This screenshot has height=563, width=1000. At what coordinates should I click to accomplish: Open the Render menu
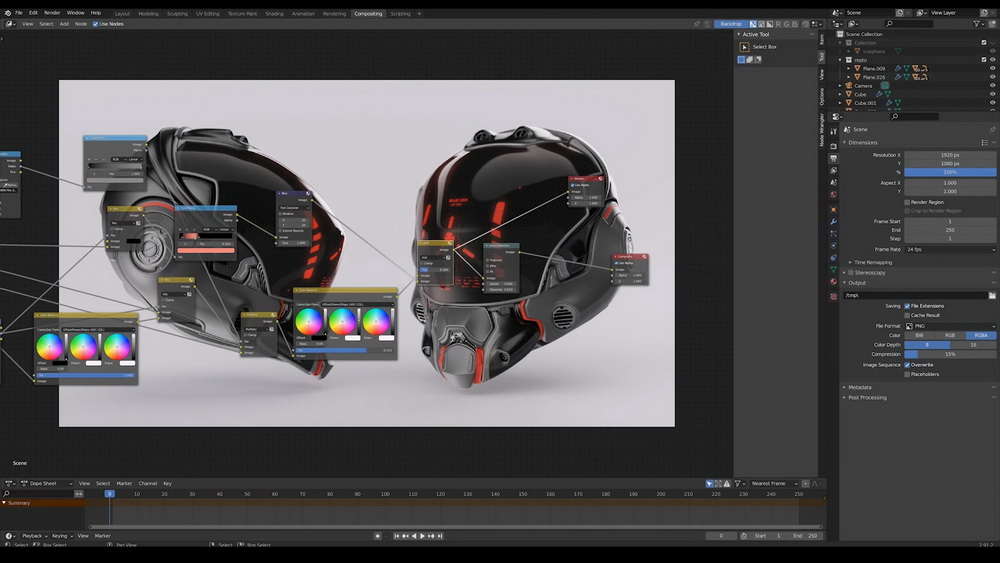click(52, 13)
